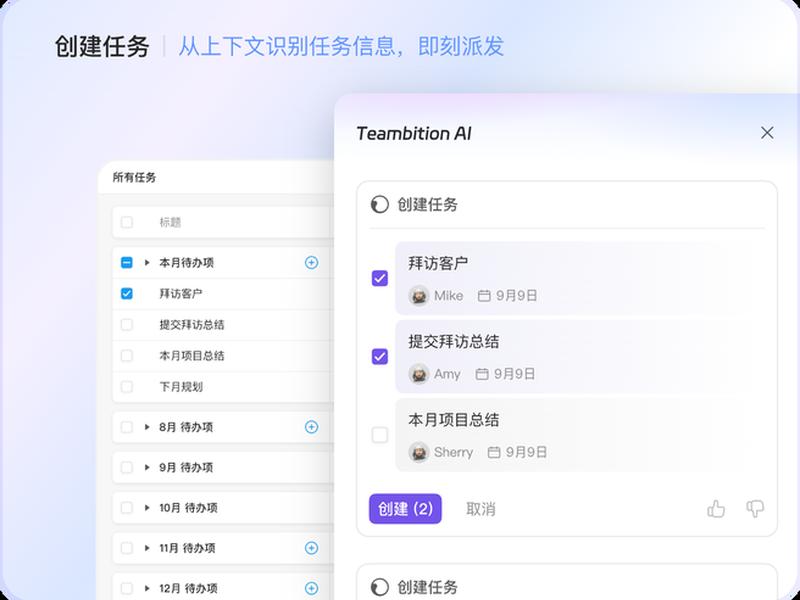
Task: Open 下月规划 task row
Action: tap(223, 387)
